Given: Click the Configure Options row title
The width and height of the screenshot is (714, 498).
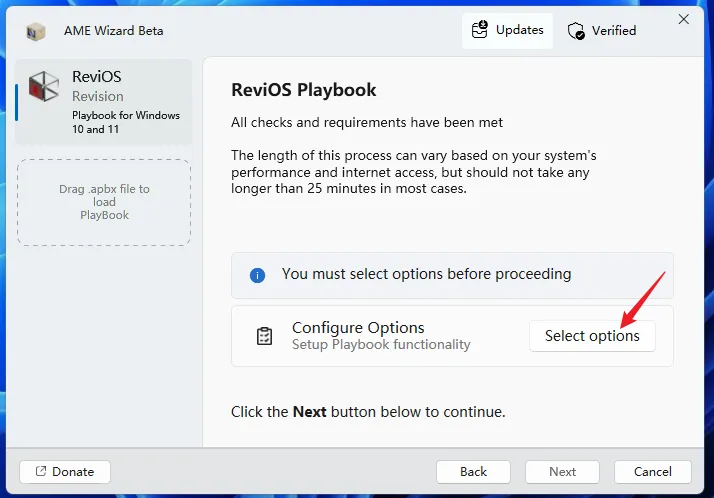Looking at the screenshot, I should point(358,328).
